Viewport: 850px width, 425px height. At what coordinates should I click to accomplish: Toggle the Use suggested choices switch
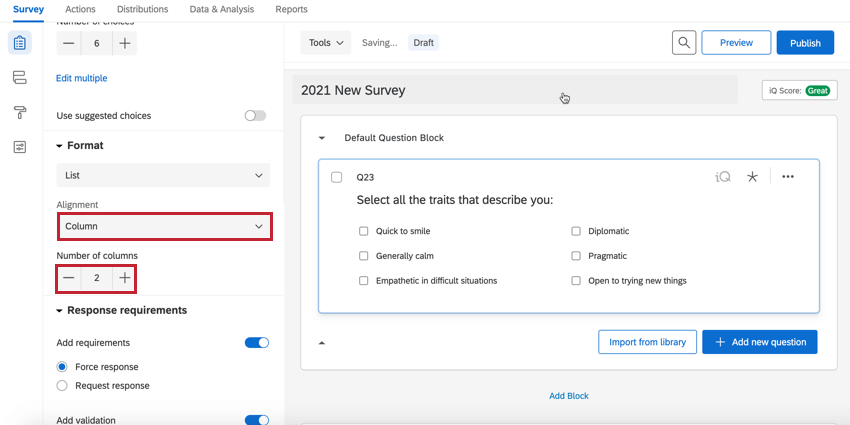coord(256,116)
